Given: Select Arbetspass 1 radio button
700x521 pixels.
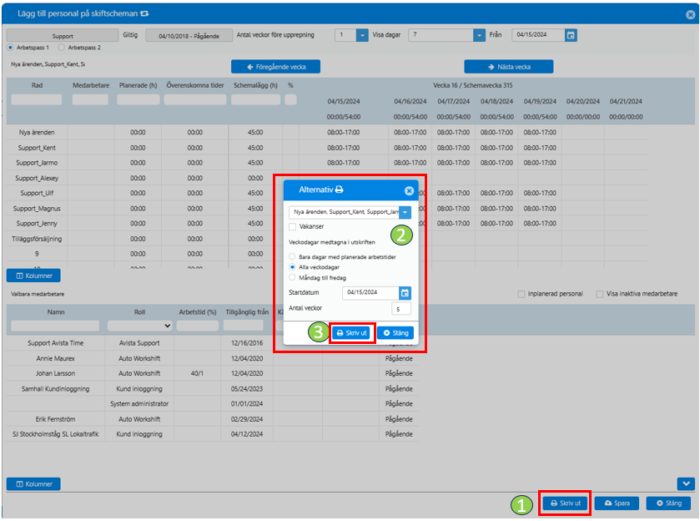Looking at the screenshot, I should coord(10,47).
